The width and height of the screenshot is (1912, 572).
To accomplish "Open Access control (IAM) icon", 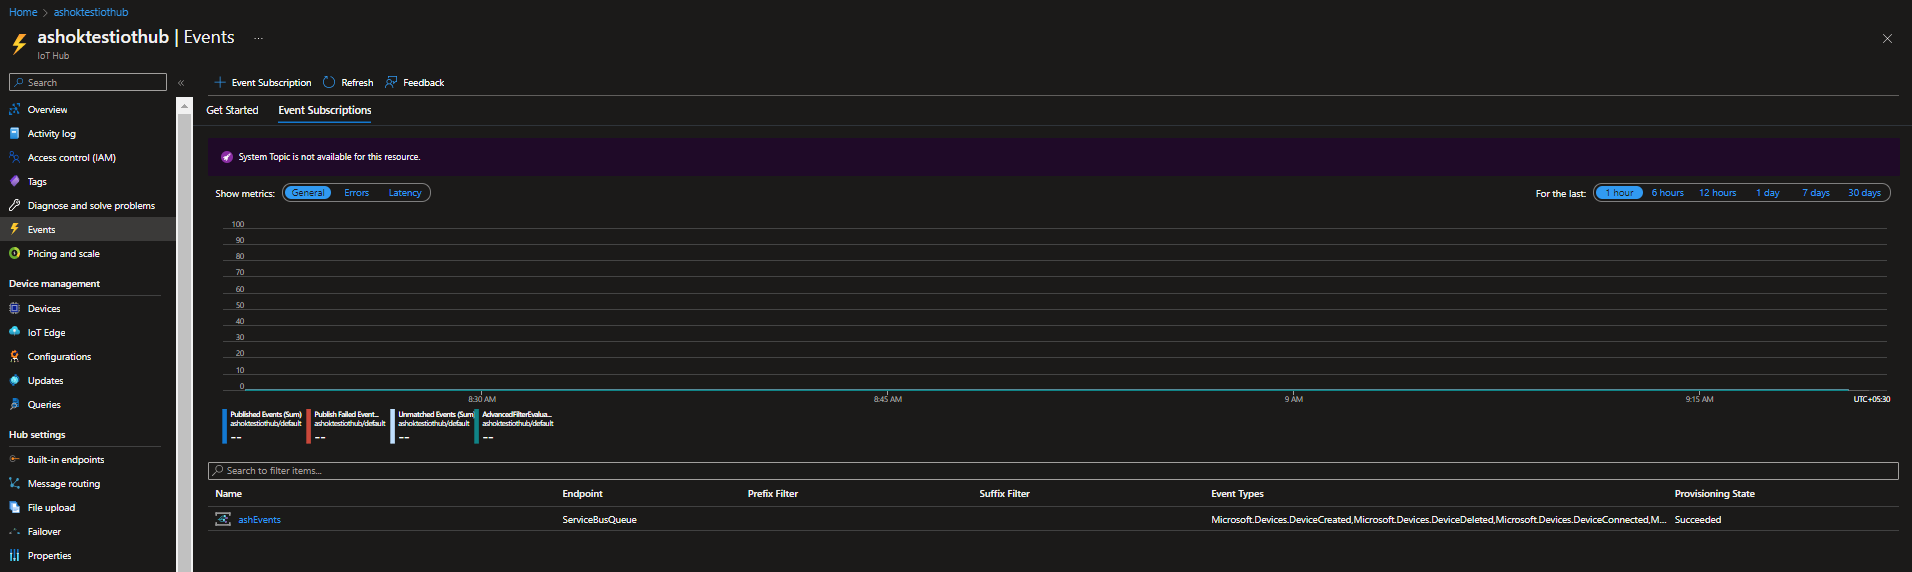I will point(14,157).
